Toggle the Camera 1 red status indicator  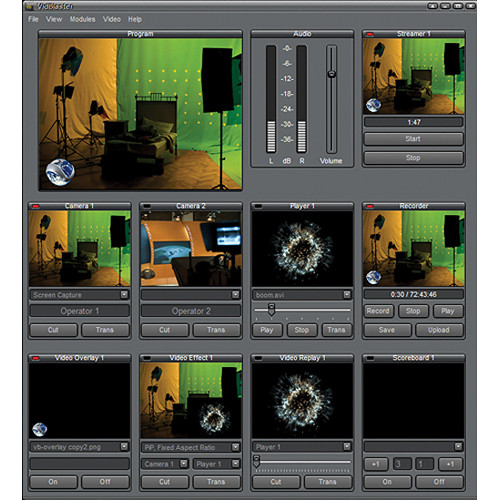35,206
